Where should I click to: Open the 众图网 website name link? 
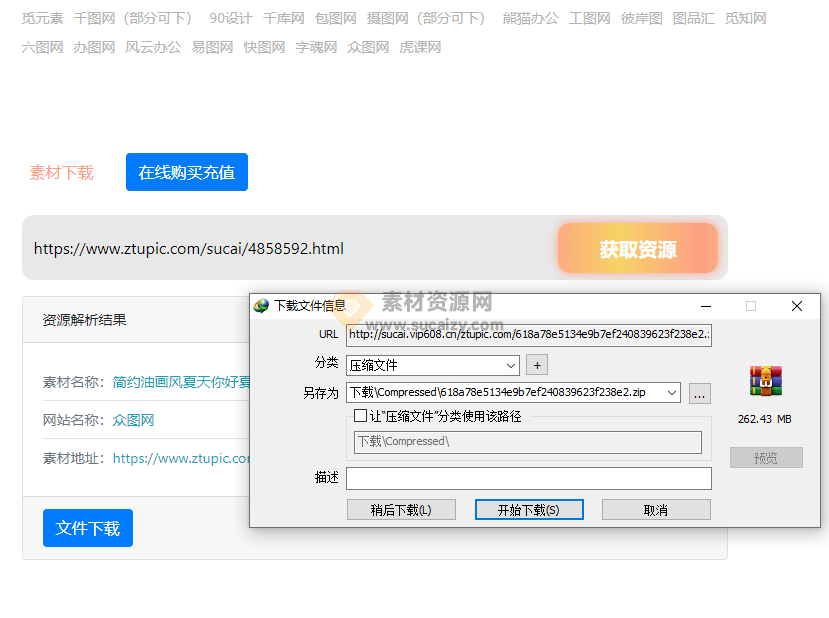133,420
